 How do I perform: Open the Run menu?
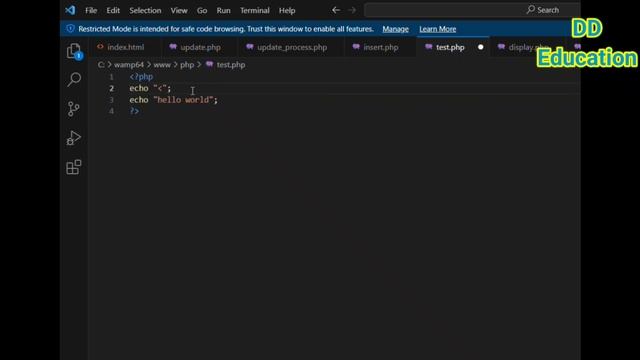(x=223, y=11)
